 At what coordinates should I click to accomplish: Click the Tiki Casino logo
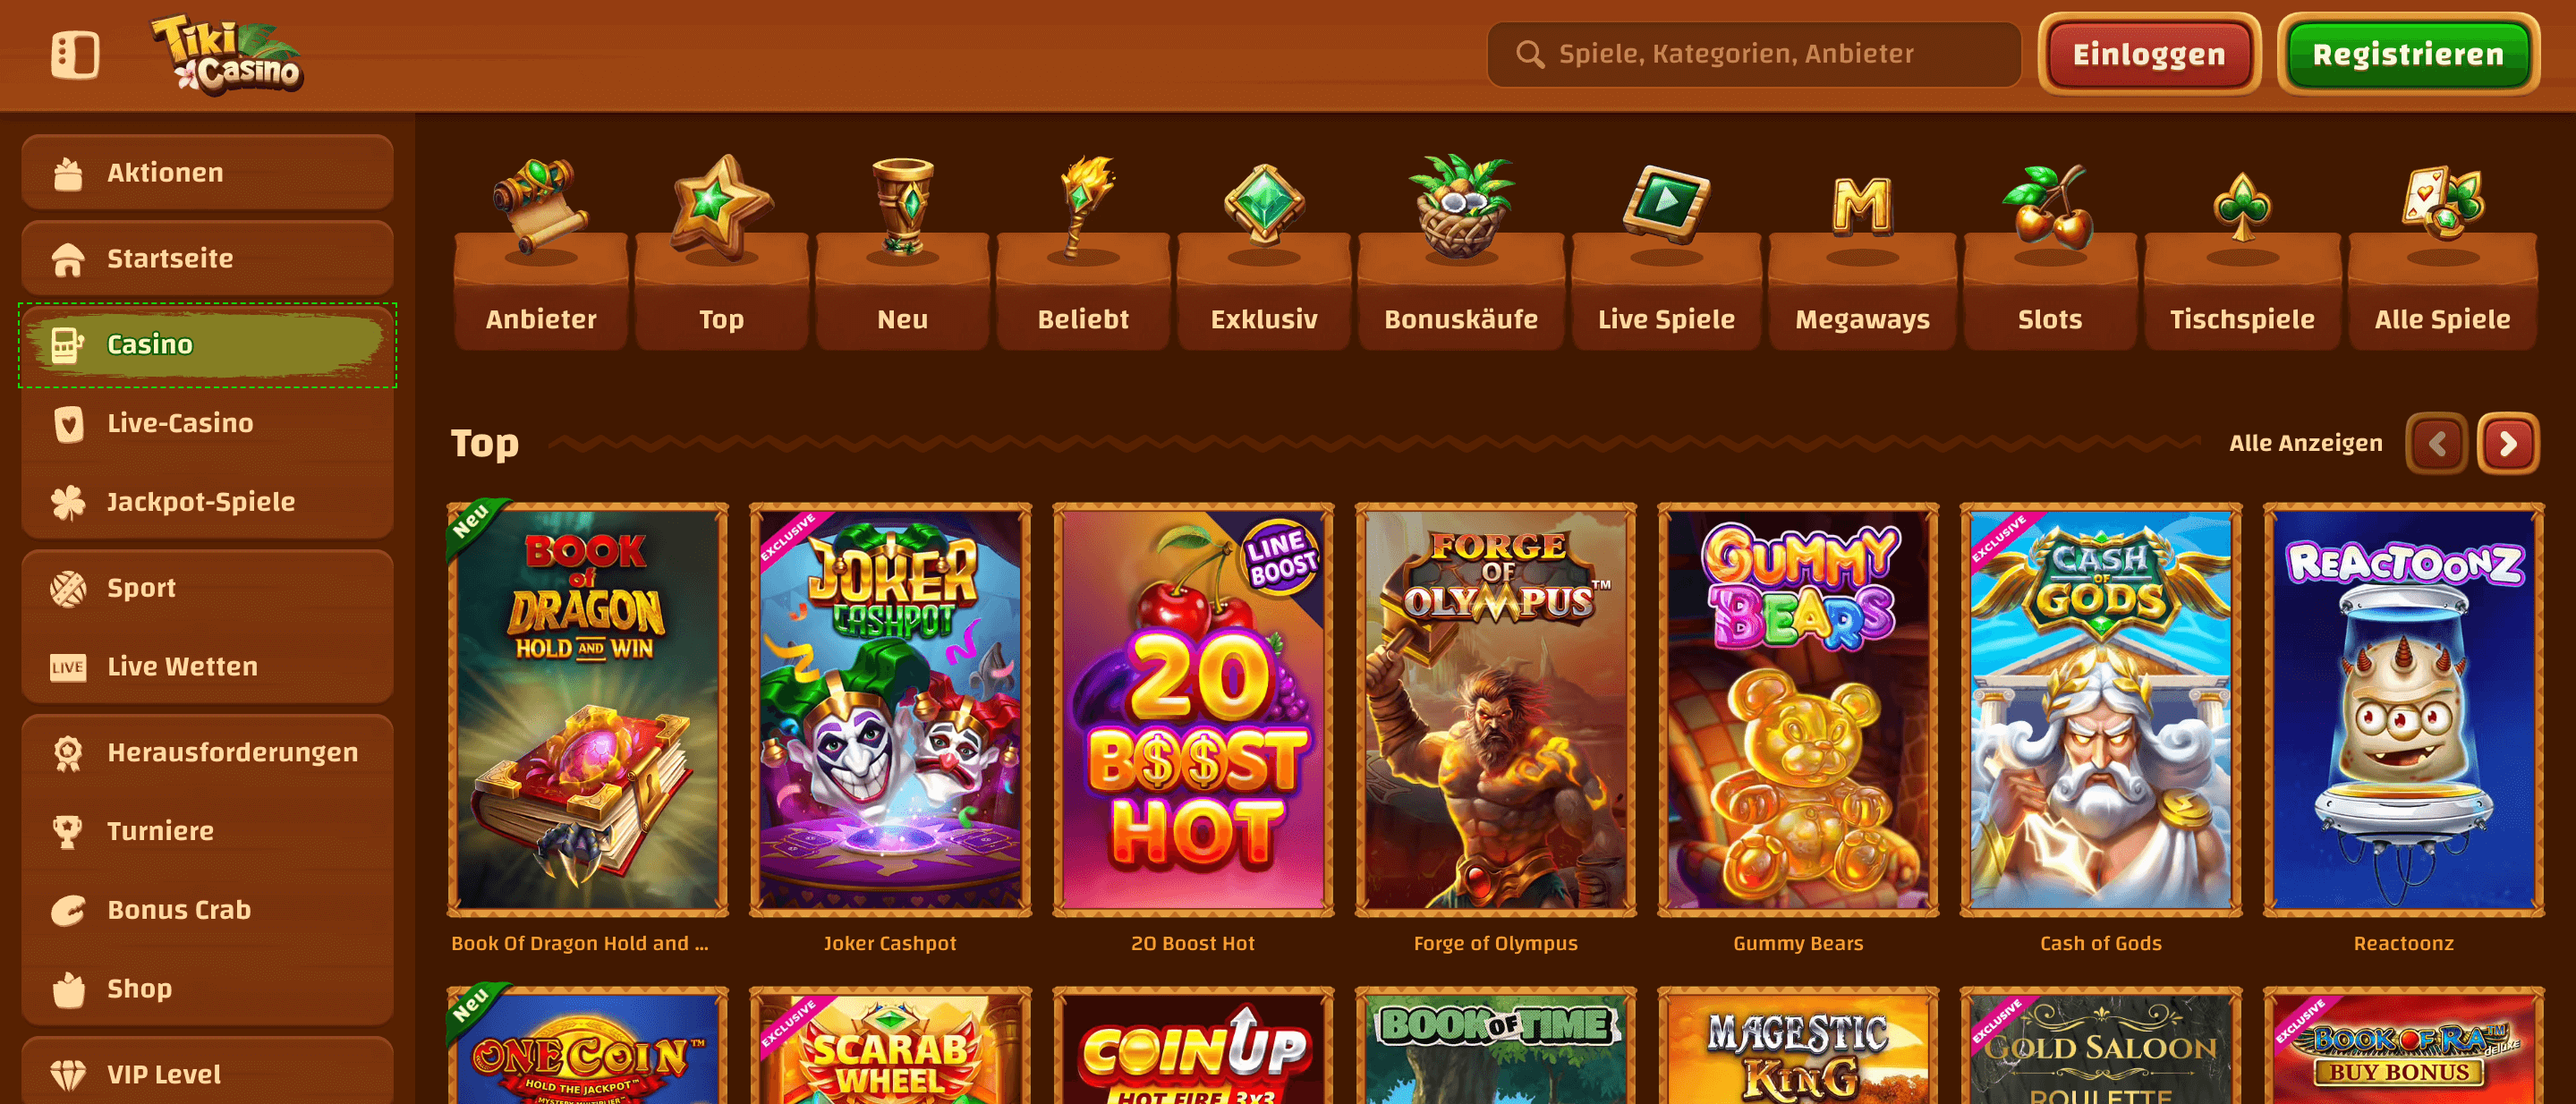pos(228,55)
